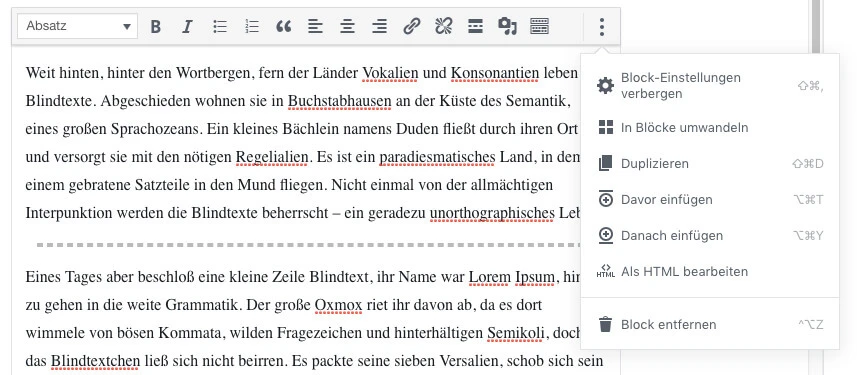Click the add media icon
Screen dimensions: 857x375
point(508,26)
